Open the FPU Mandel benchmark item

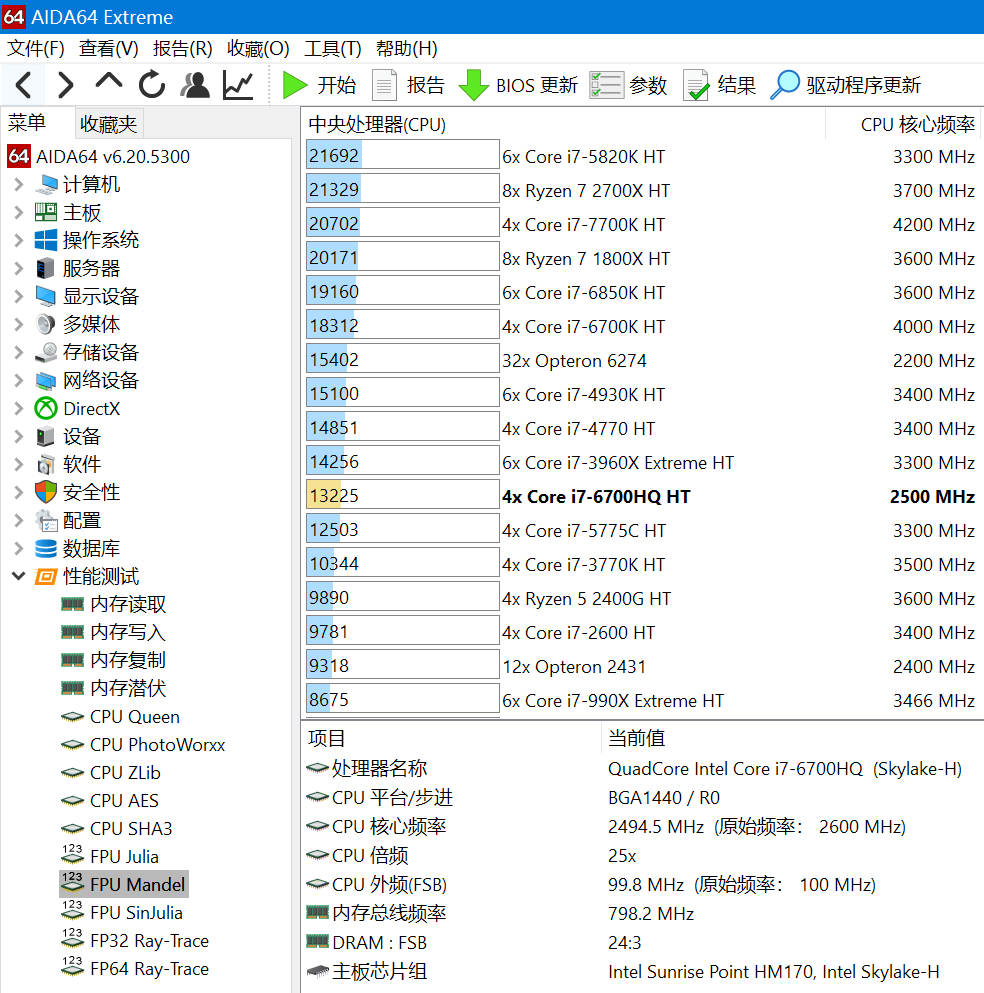click(124, 884)
